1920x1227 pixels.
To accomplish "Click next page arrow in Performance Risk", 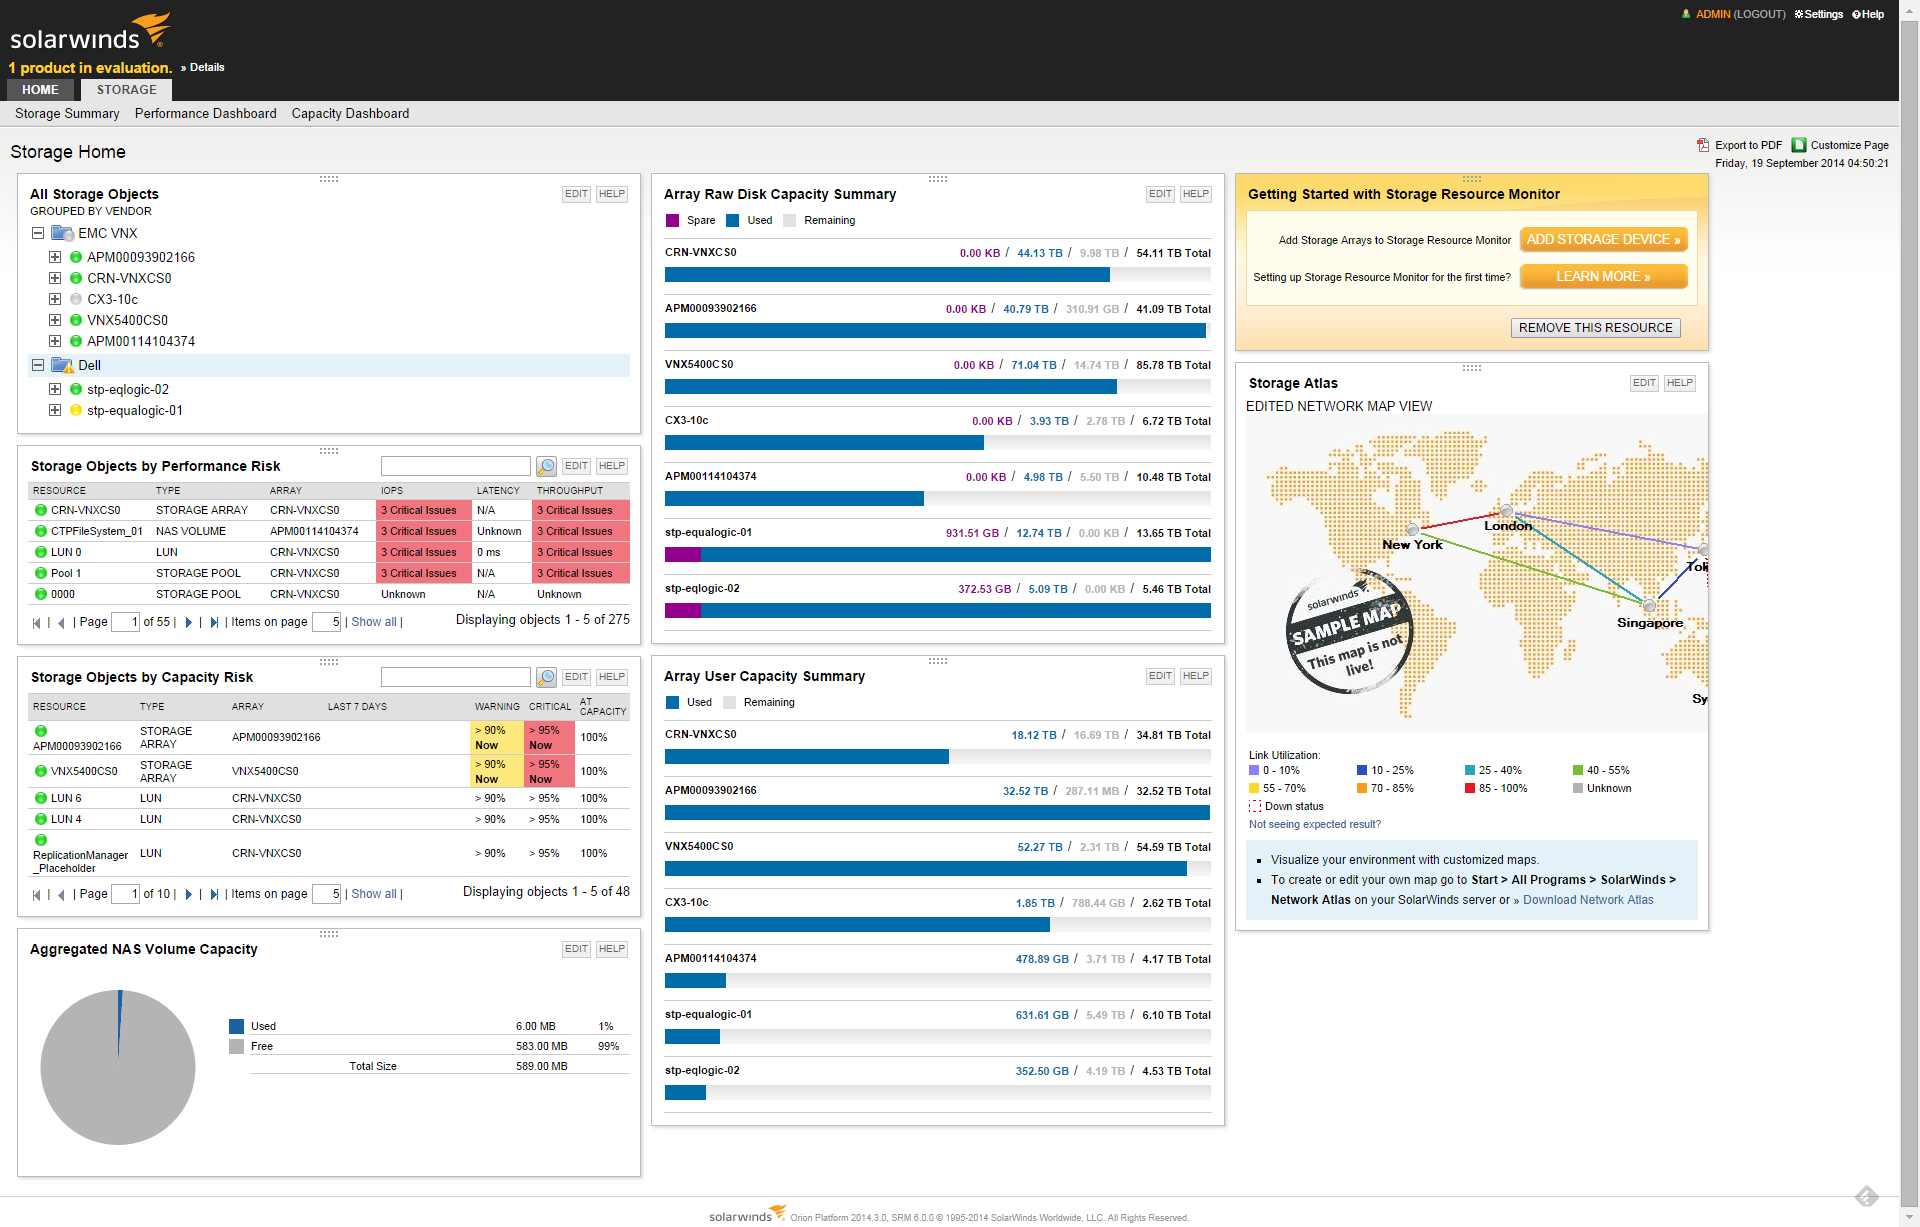I will click(x=188, y=622).
